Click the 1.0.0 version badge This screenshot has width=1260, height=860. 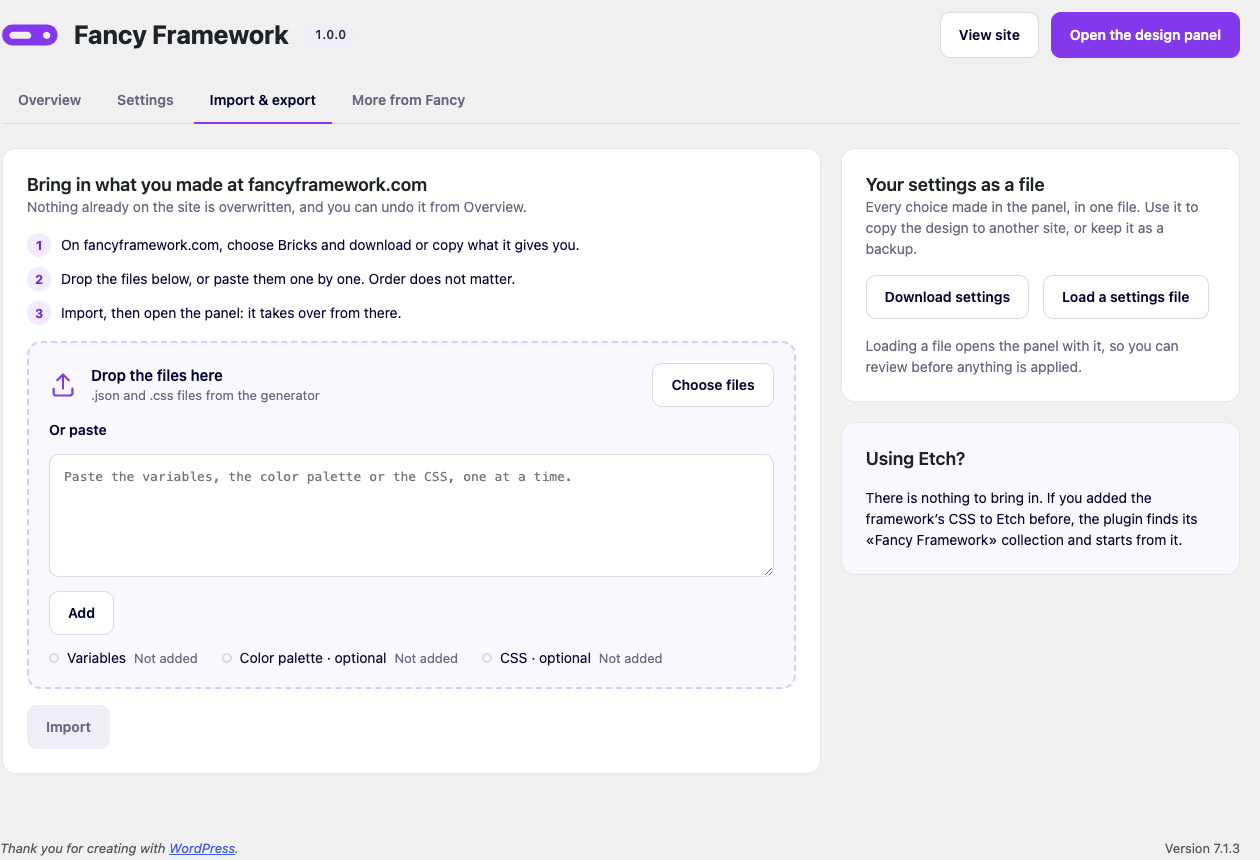(x=330, y=35)
